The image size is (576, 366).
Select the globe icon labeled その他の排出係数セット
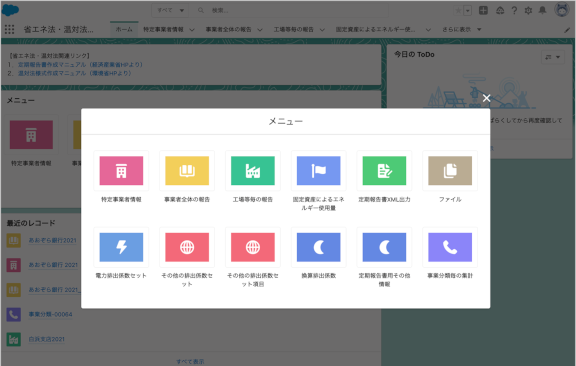187,247
